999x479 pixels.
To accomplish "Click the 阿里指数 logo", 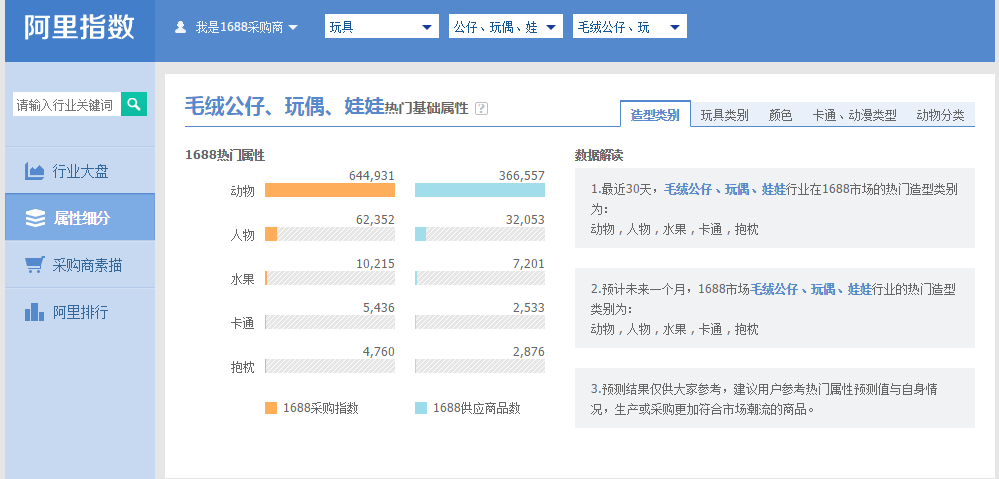I will click(79, 28).
